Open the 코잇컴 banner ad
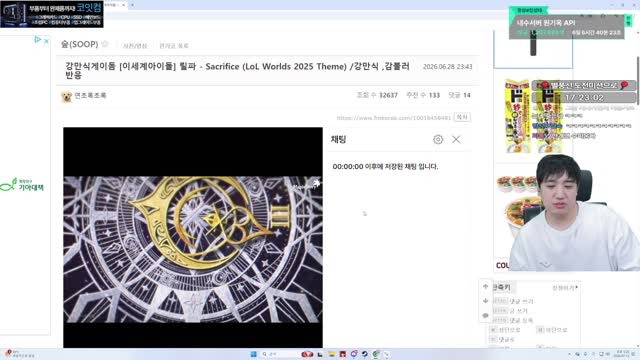 tap(52, 14)
